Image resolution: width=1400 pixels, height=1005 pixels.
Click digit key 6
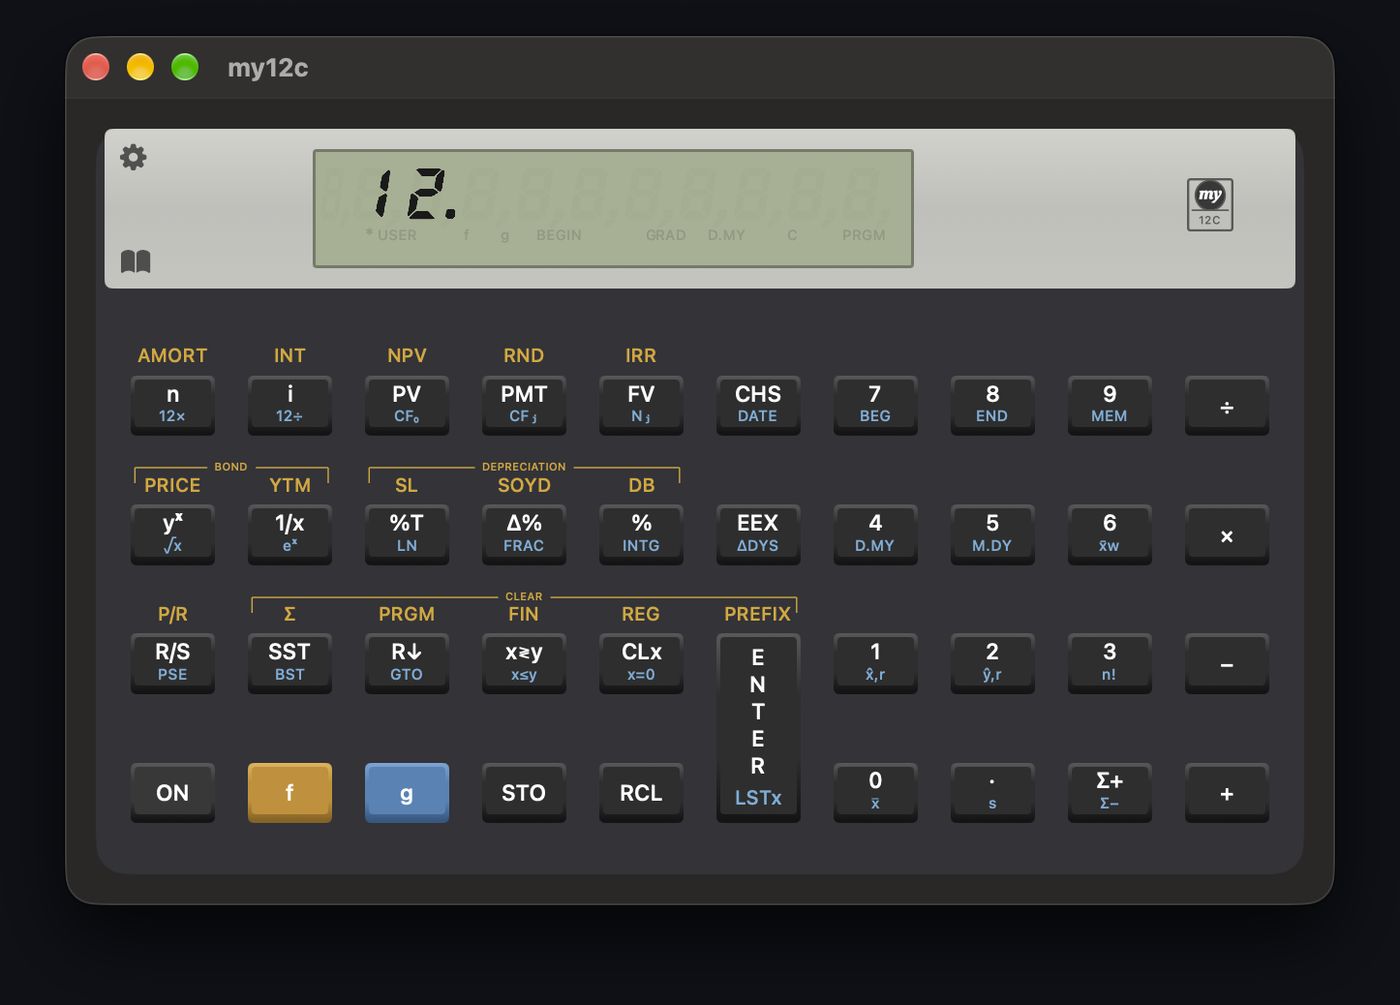(x=1110, y=534)
